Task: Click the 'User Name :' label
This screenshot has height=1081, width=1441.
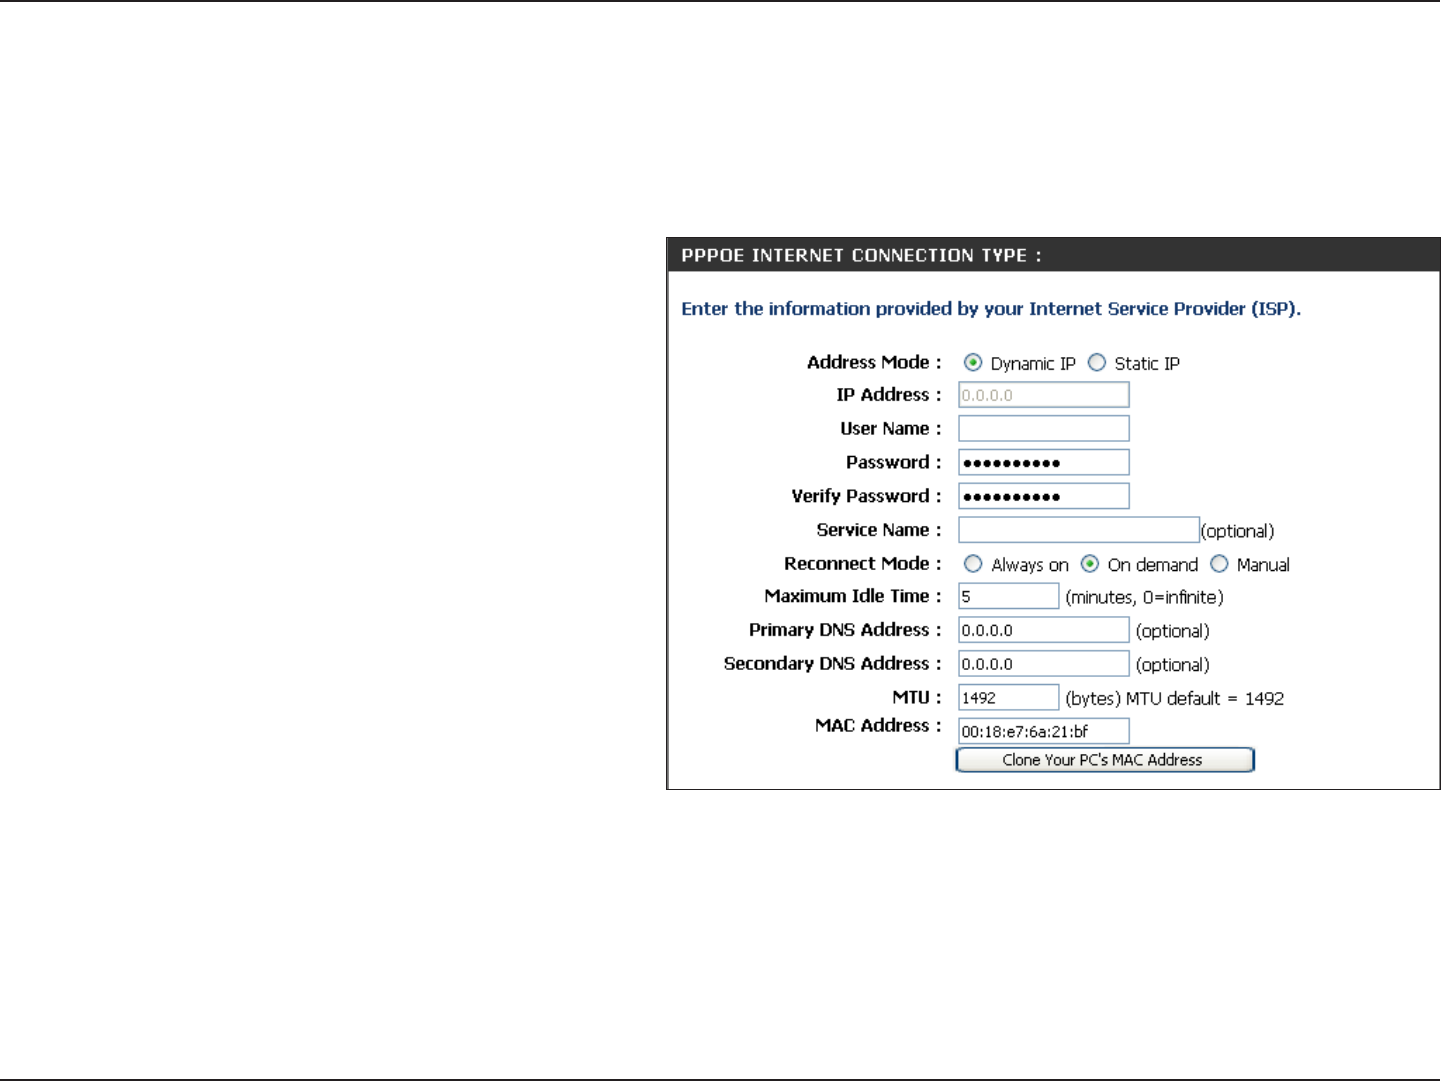Action: tap(891, 429)
